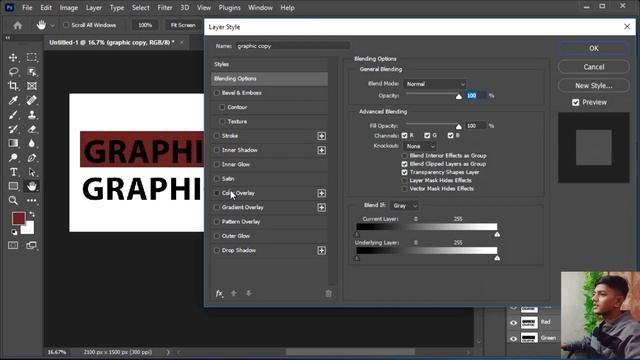This screenshot has width=640, height=360.
Task: Click the 100% zoom button
Action: tap(145, 25)
